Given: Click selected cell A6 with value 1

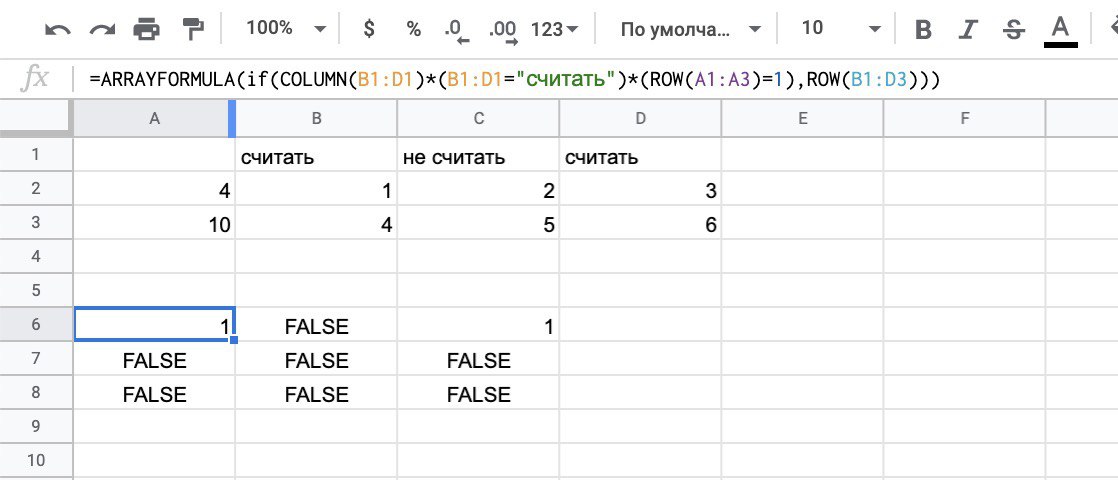Looking at the screenshot, I should 154,325.
